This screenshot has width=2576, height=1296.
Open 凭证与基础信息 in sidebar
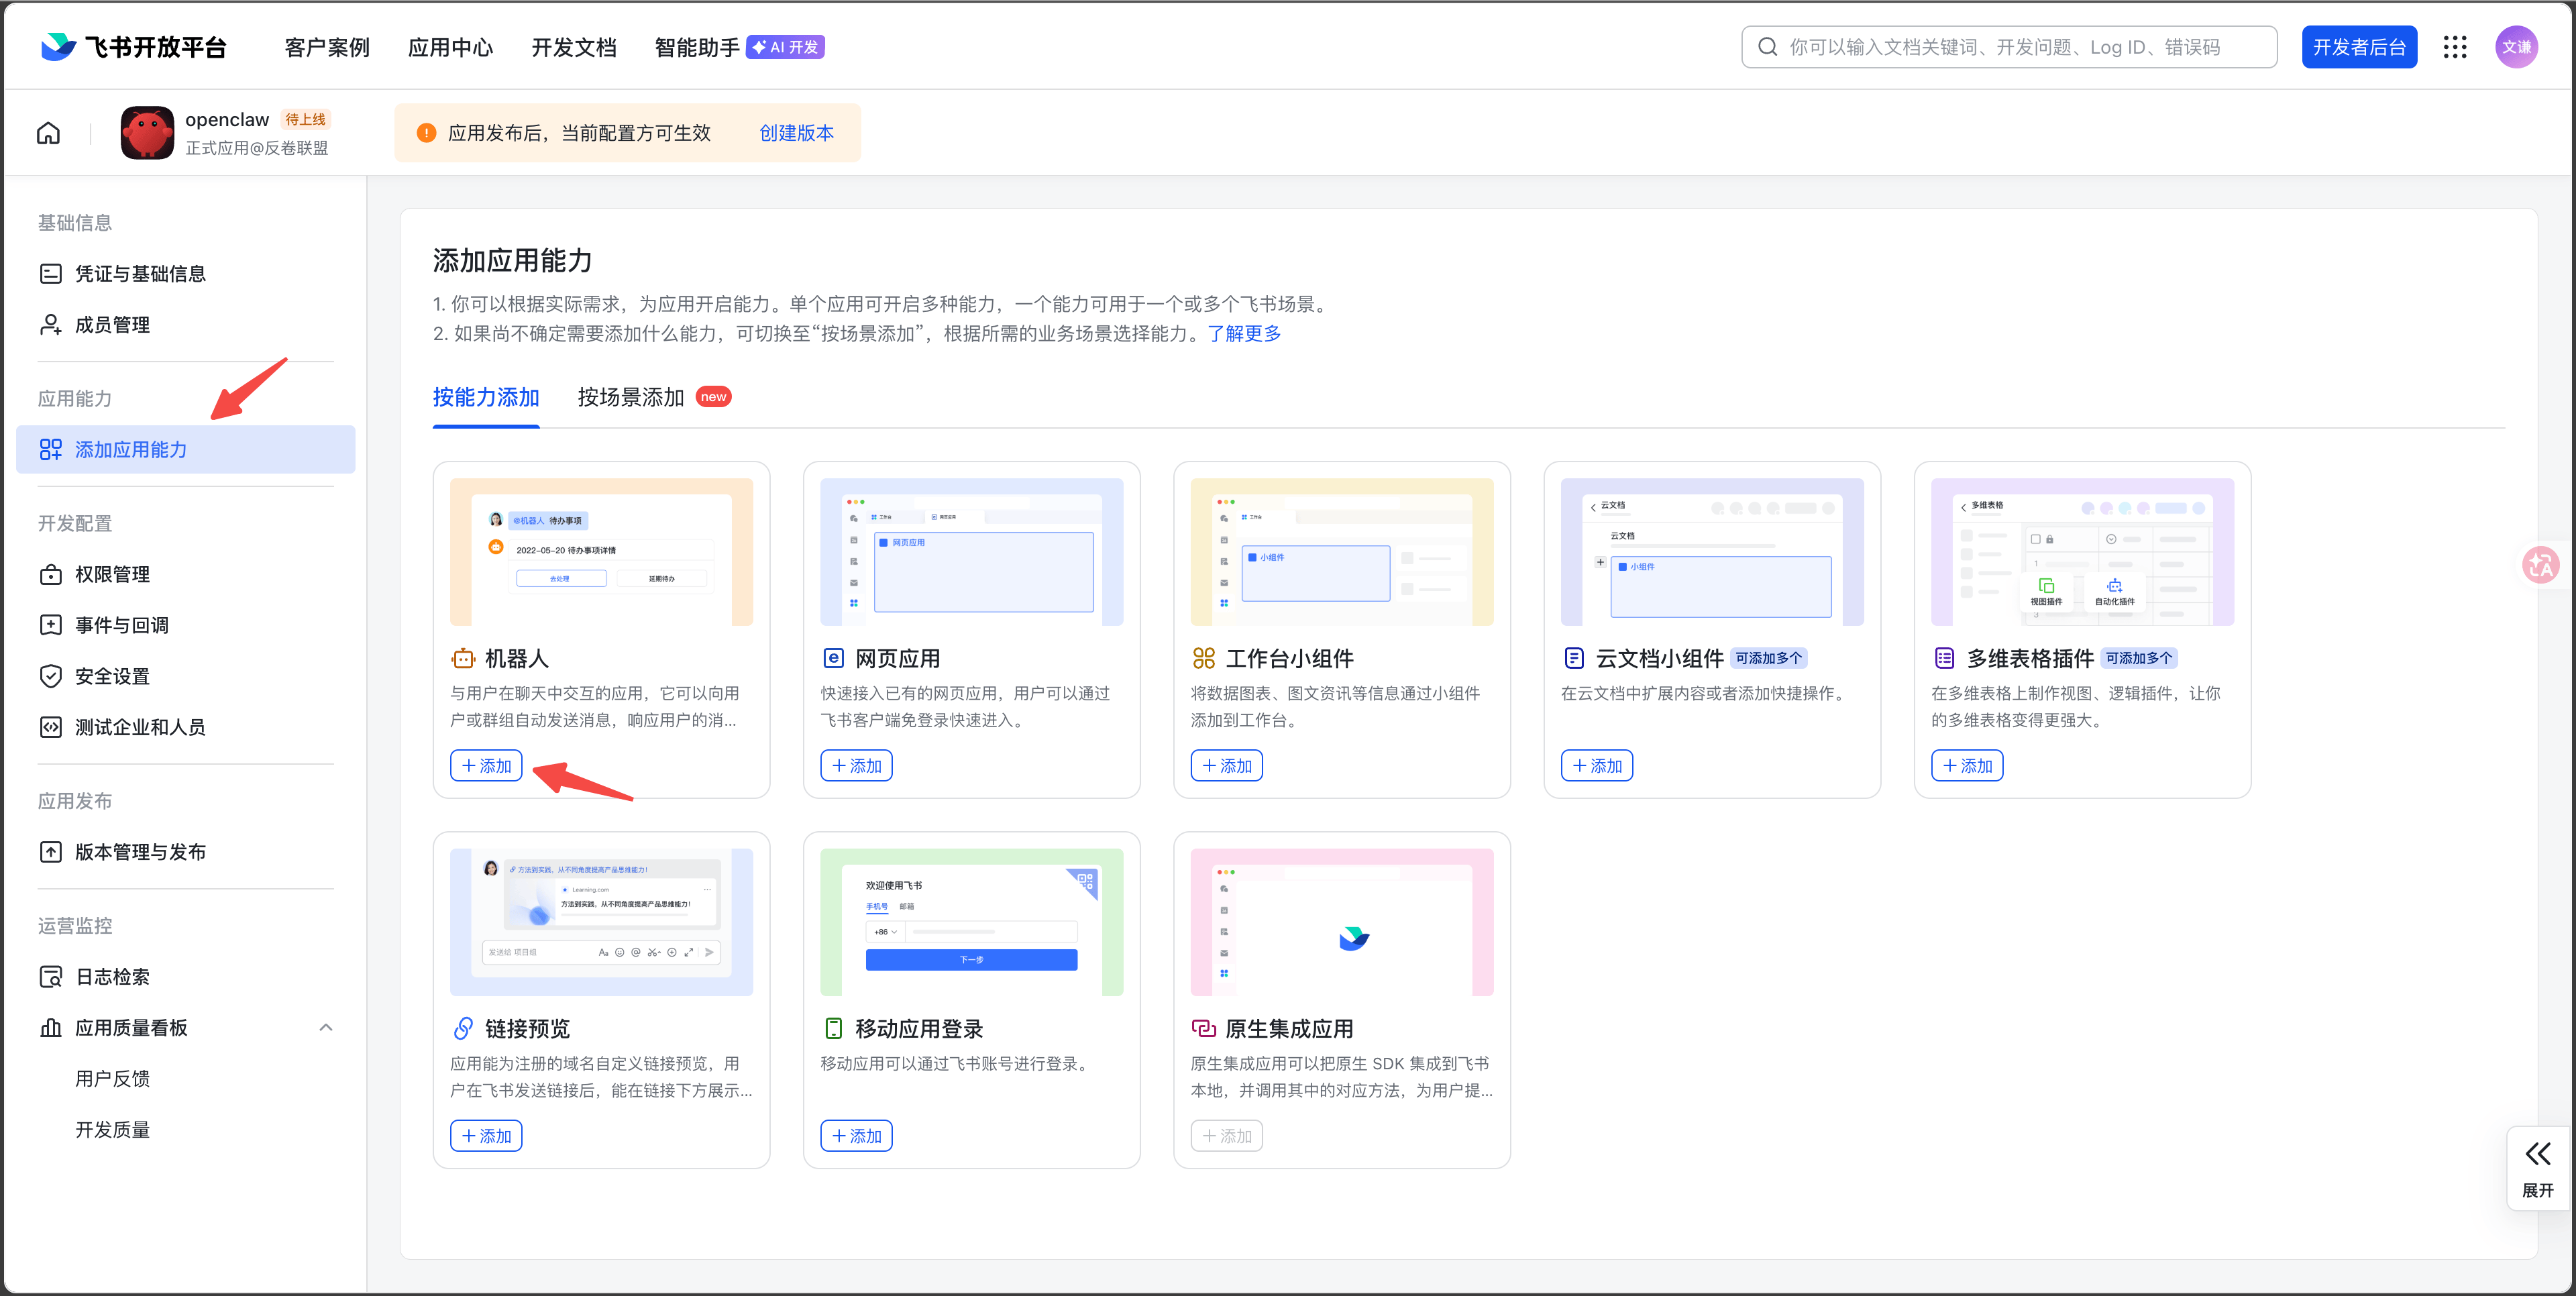pyautogui.click(x=185, y=274)
